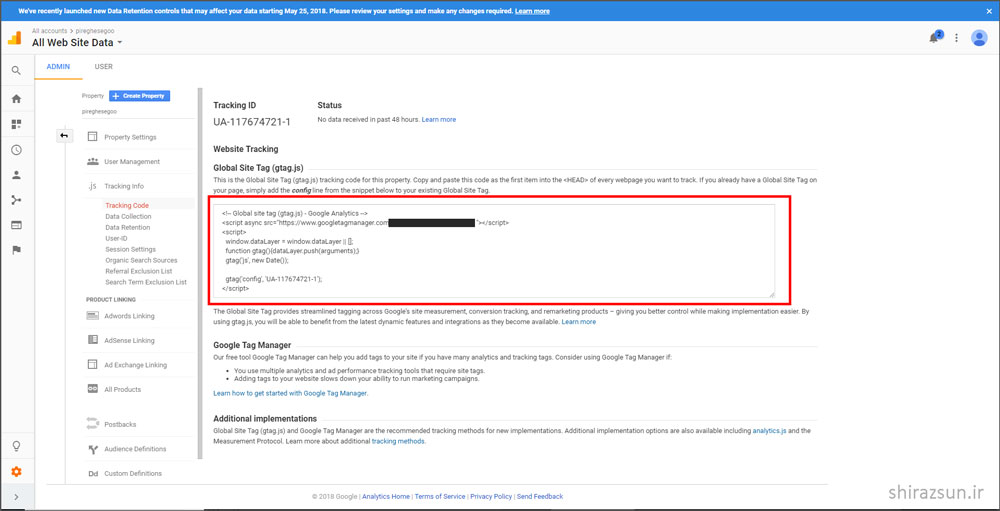Click the Adwords Linking icon
The width and height of the screenshot is (1000, 511).
[x=92, y=316]
